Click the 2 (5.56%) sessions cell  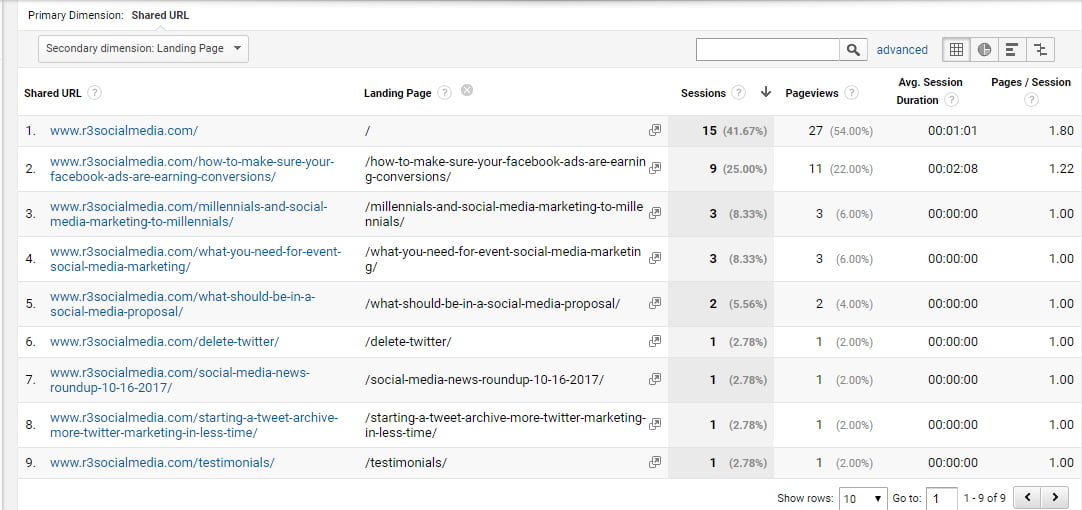tap(721, 304)
